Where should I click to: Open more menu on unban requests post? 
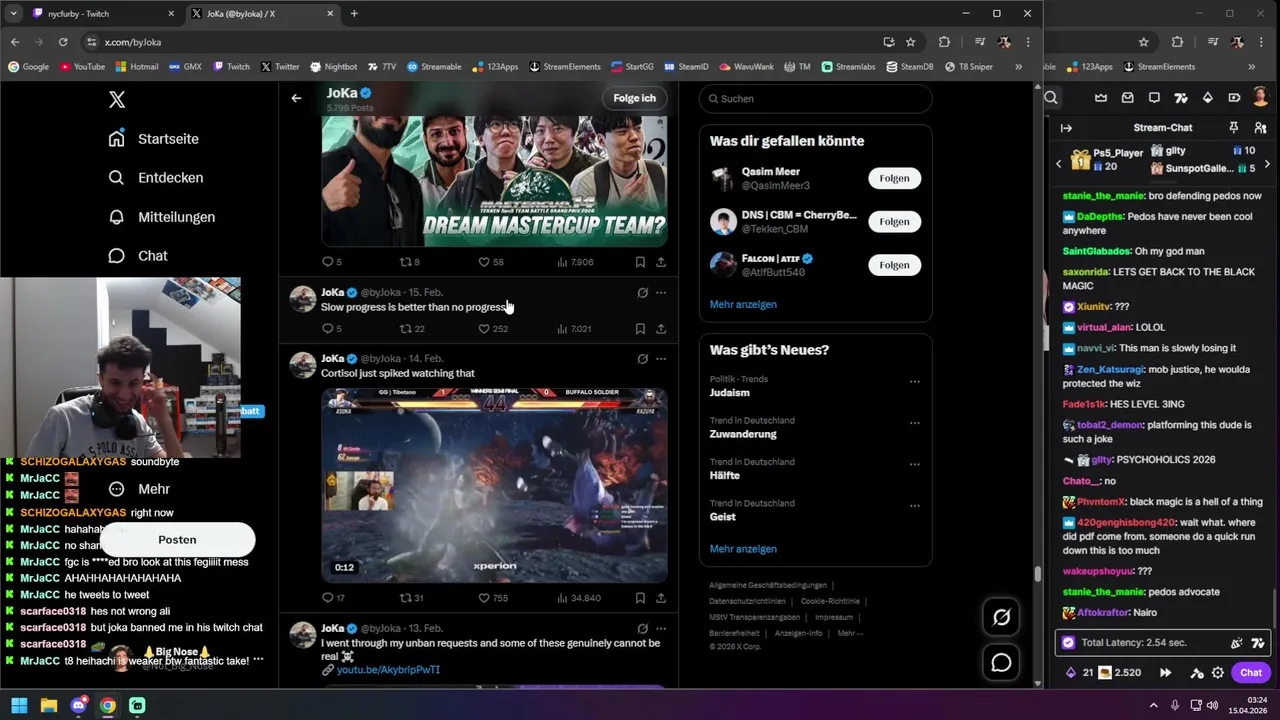point(661,629)
